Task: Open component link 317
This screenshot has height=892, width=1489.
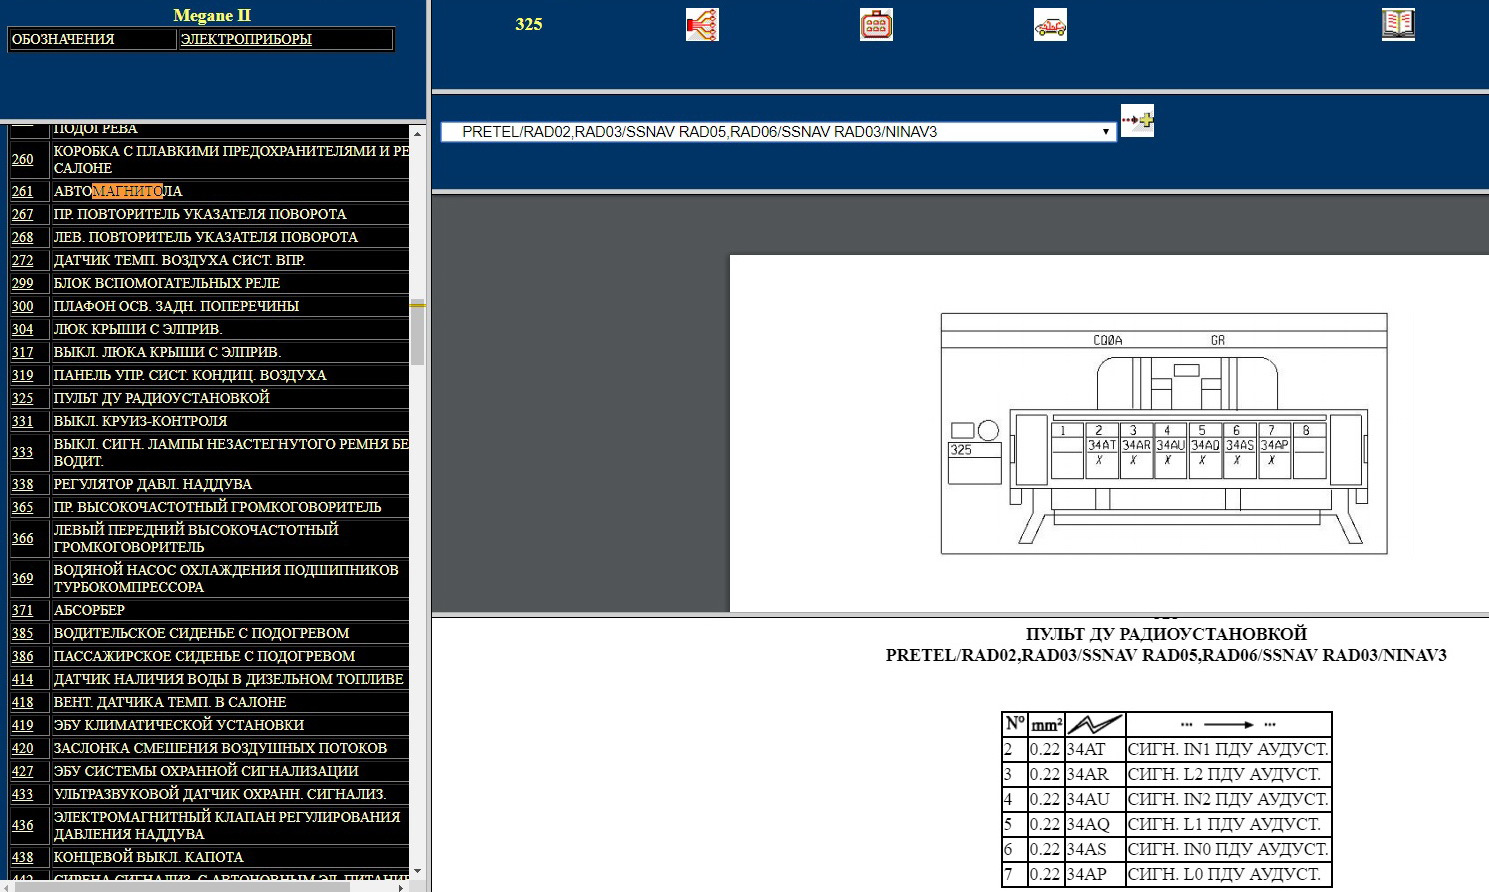Action: point(23,352)
